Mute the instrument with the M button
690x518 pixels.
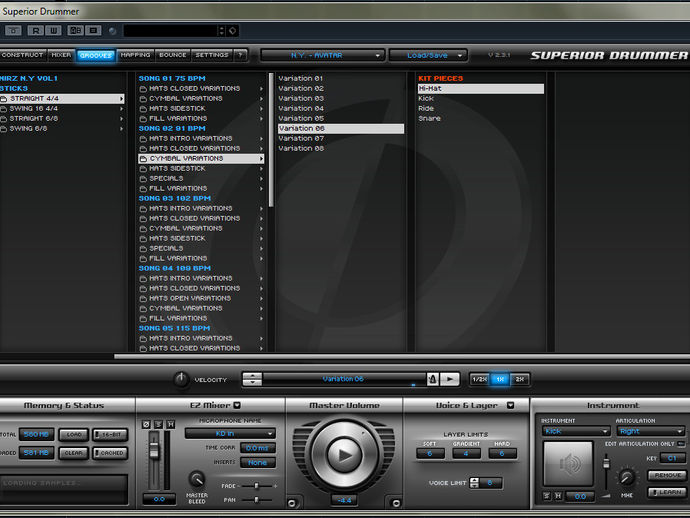click(558, 496)
